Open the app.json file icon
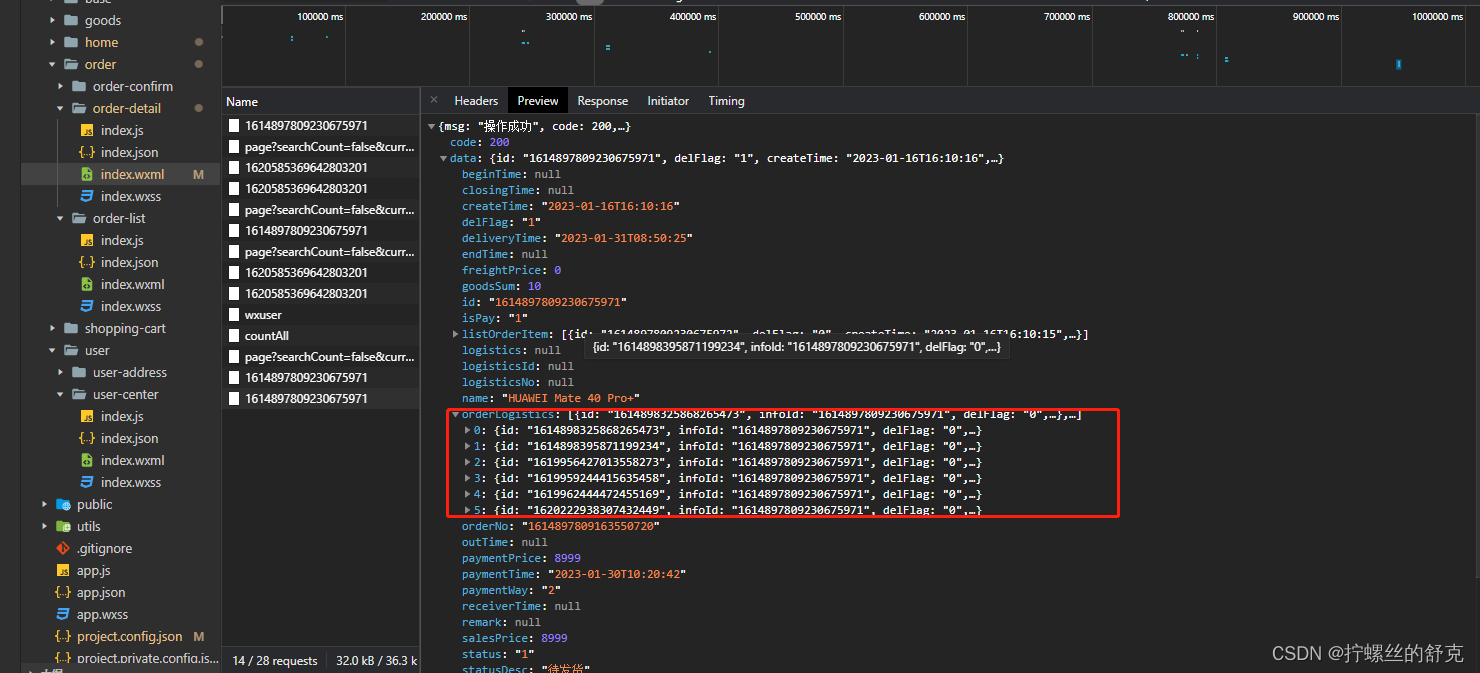This screenshot has height=673, width=1480. click(x=63, y=592)
